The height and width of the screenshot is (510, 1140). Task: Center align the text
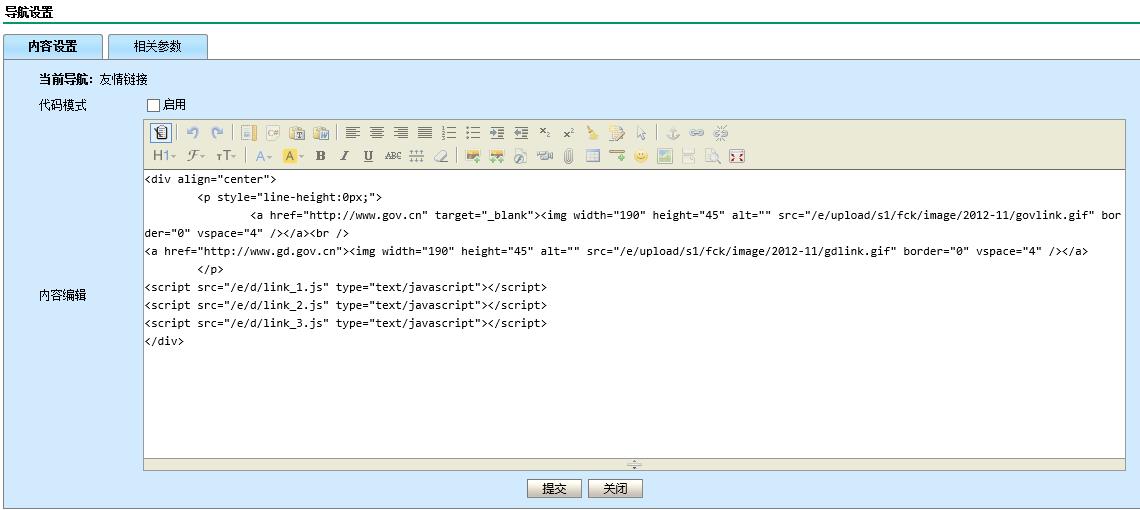pos(377,132)
